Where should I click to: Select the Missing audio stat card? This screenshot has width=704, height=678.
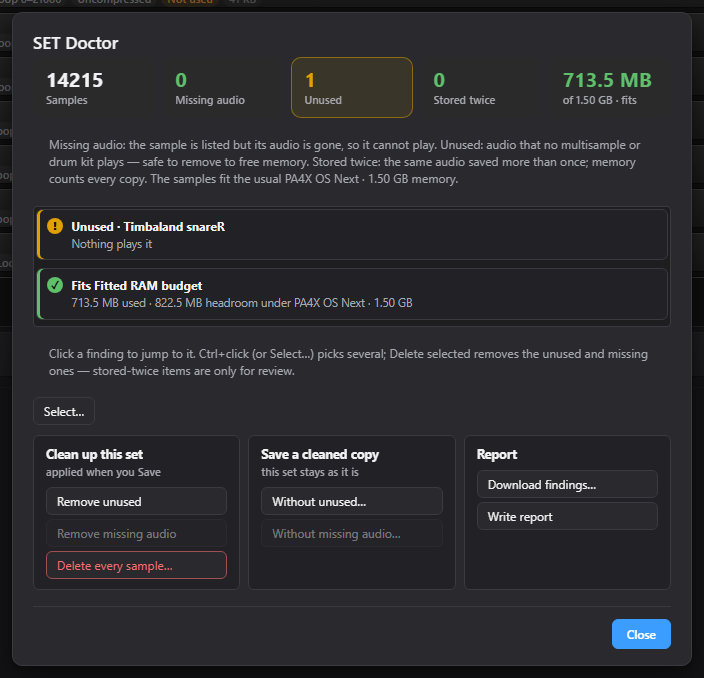(x=223, y=88)
